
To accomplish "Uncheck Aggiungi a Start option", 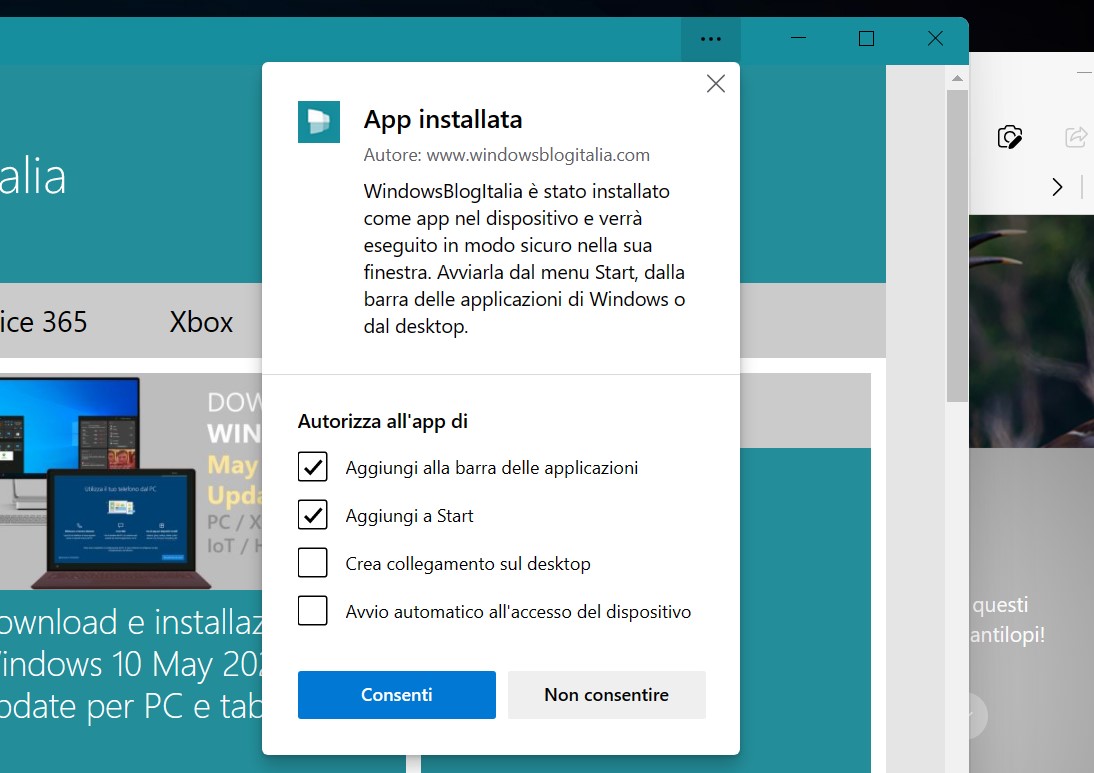I will [x=313, y=515].
